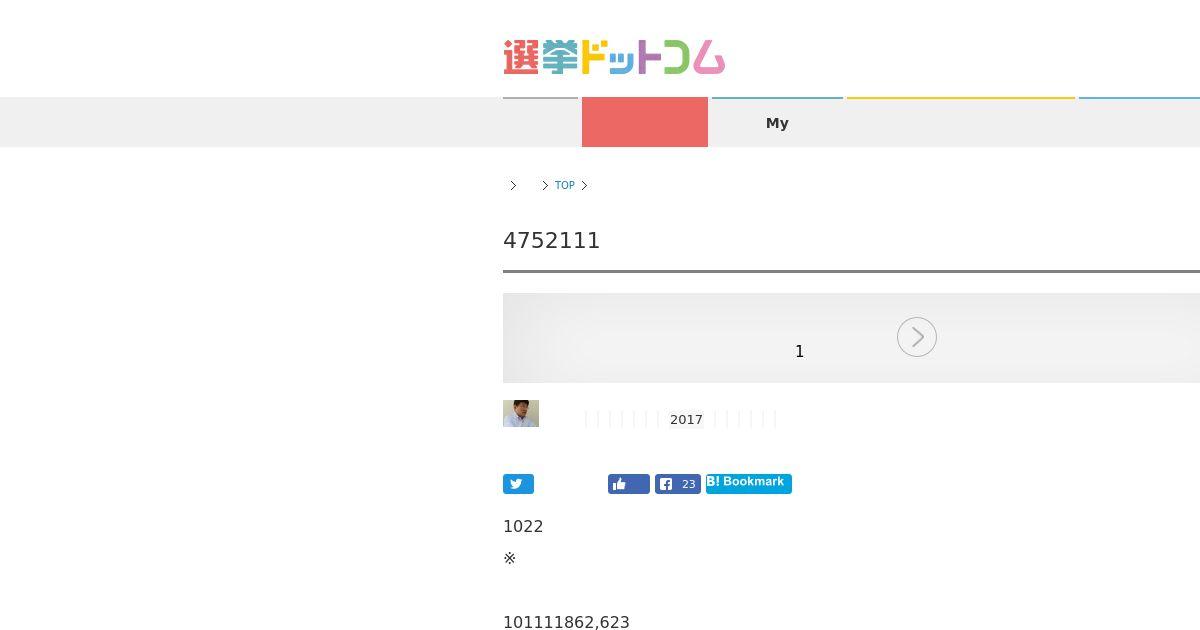The width and height of the screenshot is (1200, 630).
Task: Open the My navigation tab
Action: [777, 122]
